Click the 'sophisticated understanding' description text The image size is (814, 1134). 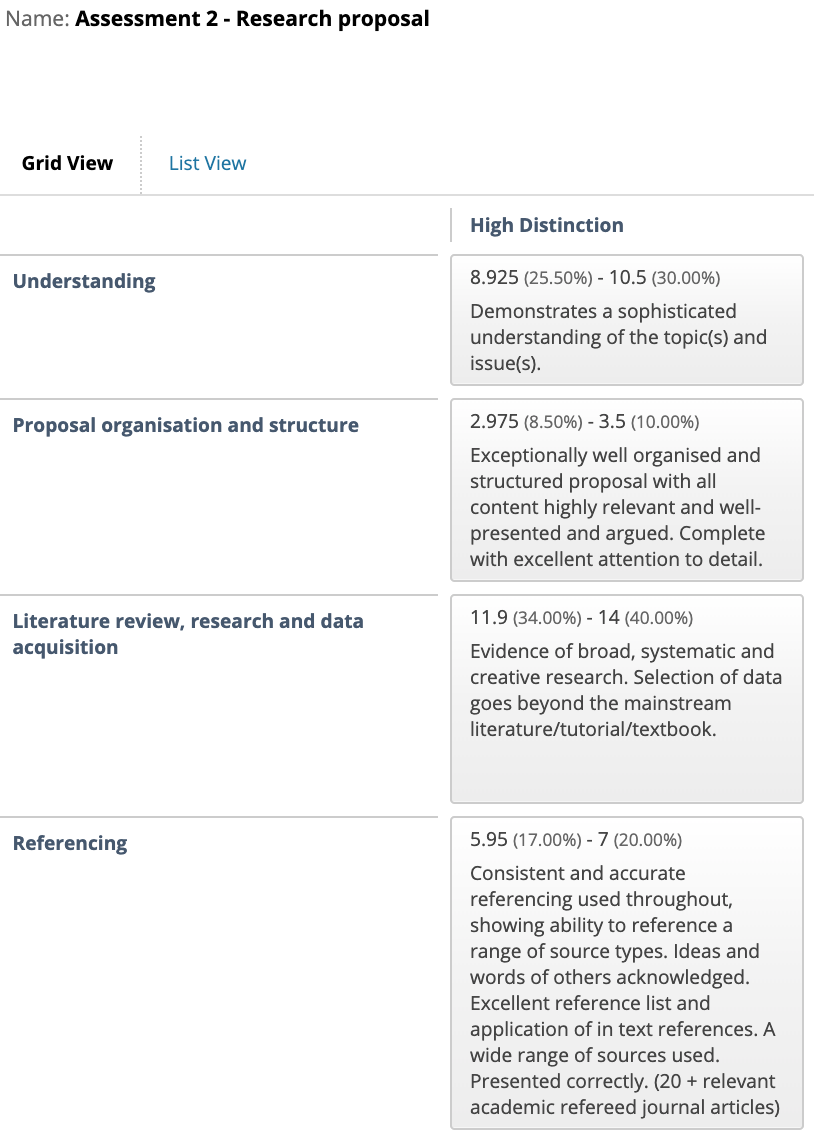618,337
